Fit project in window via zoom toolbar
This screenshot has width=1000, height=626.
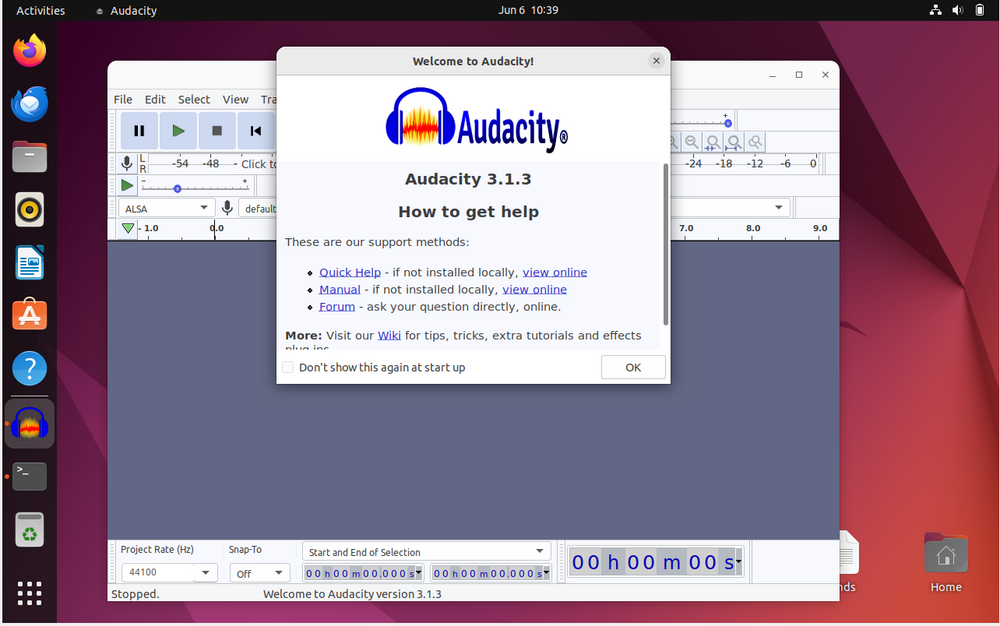pos(733,142)
